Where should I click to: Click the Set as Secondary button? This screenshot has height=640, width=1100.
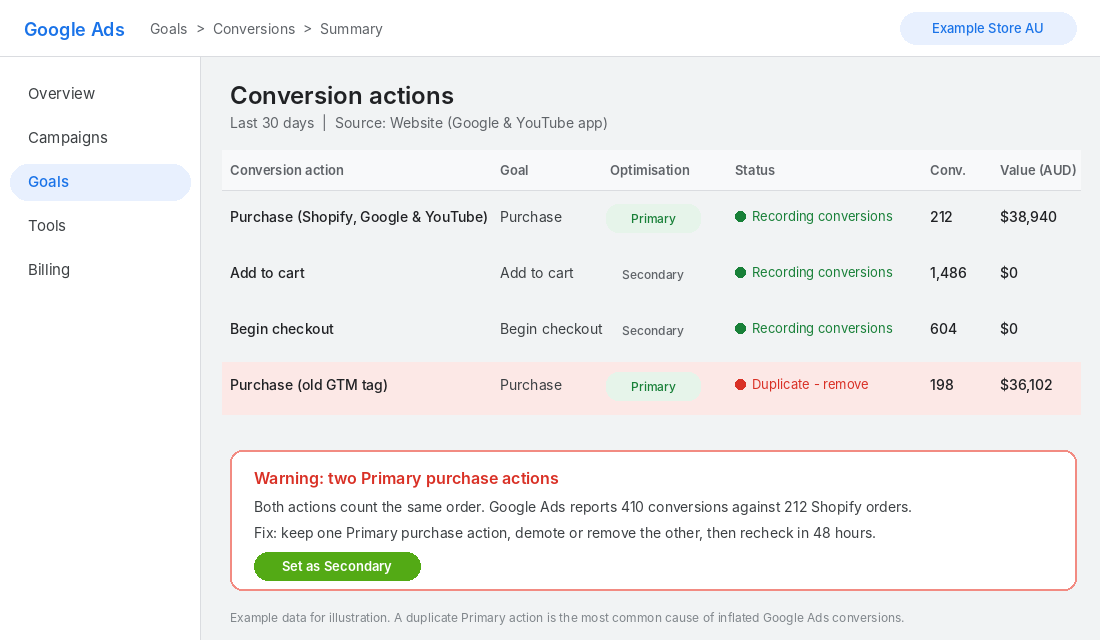[x=337, y=566]
